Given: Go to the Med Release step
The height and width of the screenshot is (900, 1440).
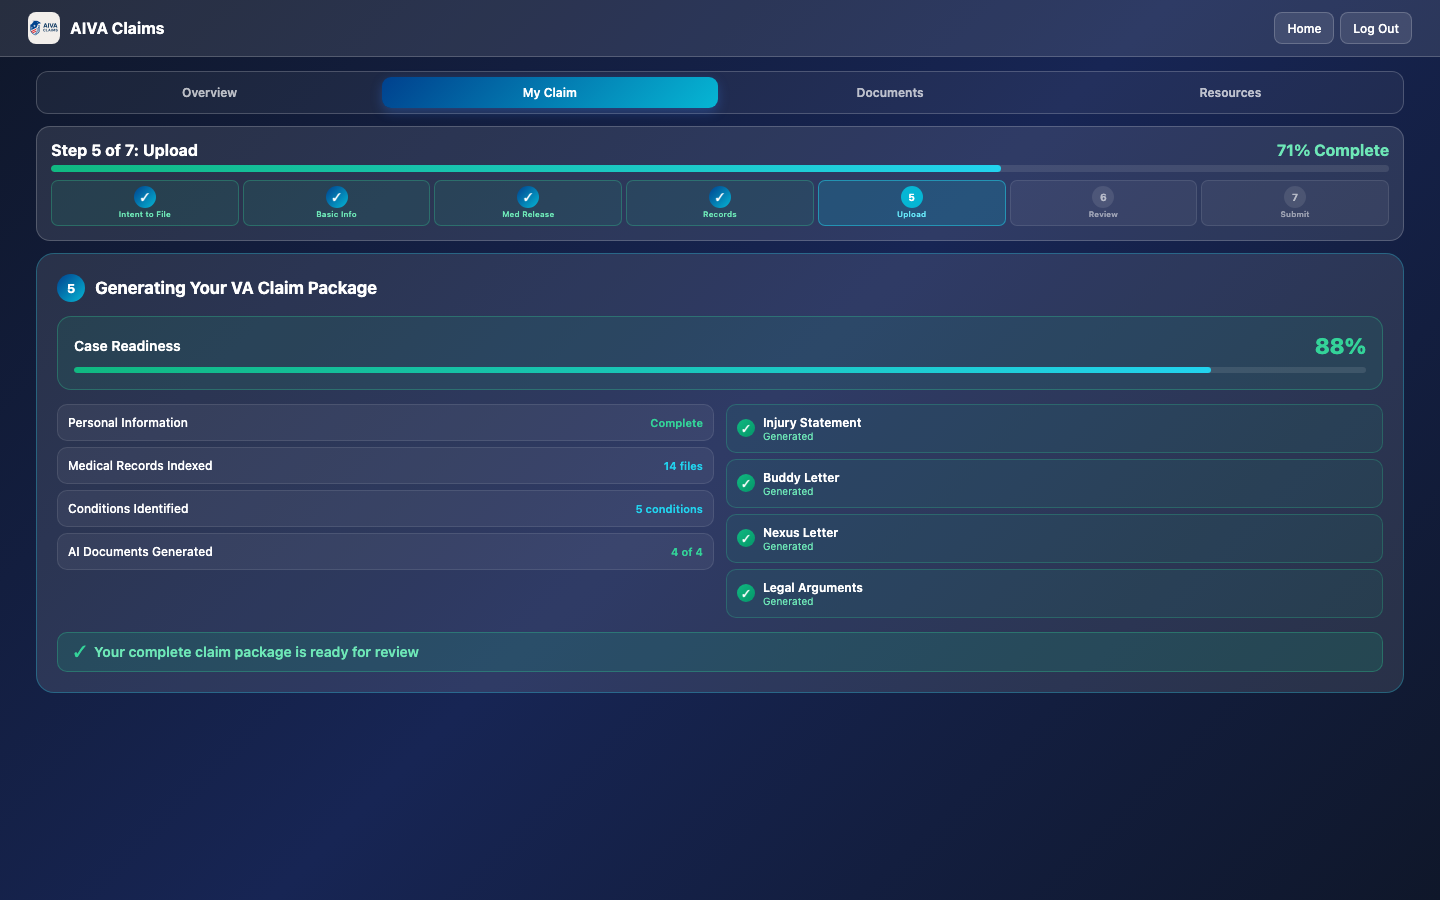Looking at the screenshot, I should [x=528, y=203].
